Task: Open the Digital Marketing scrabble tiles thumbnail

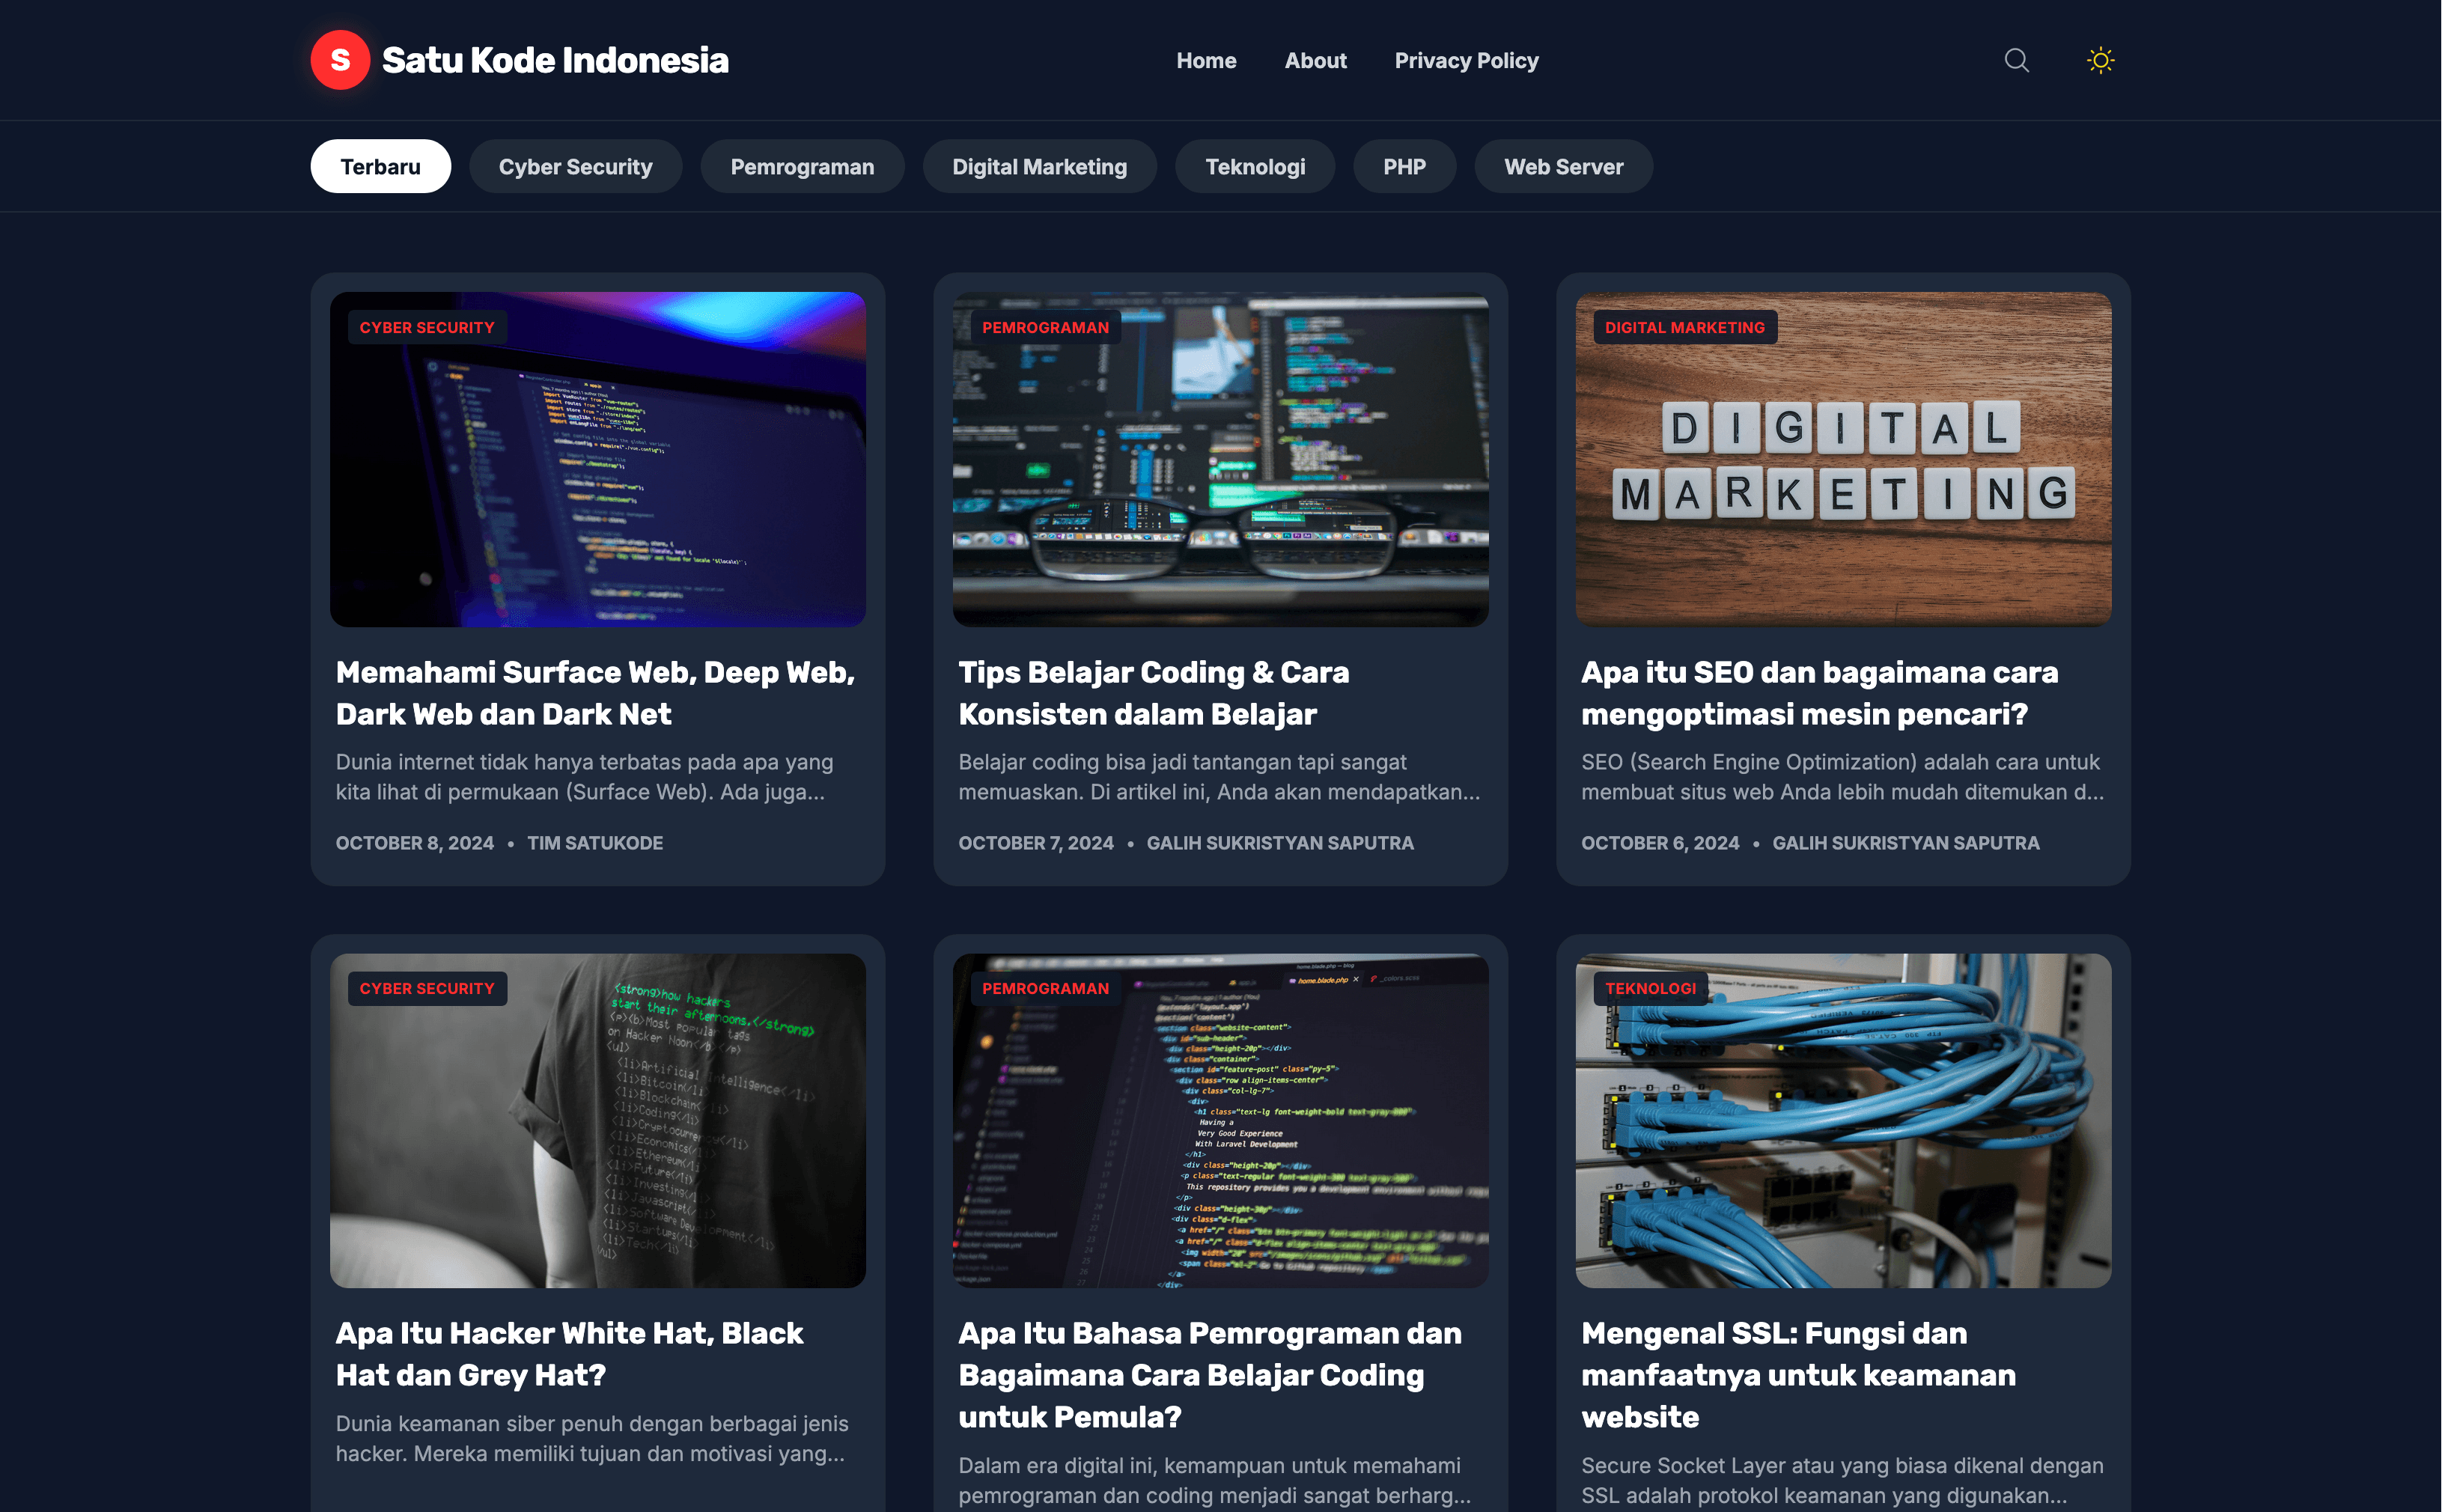Action: pos(1843,459)
